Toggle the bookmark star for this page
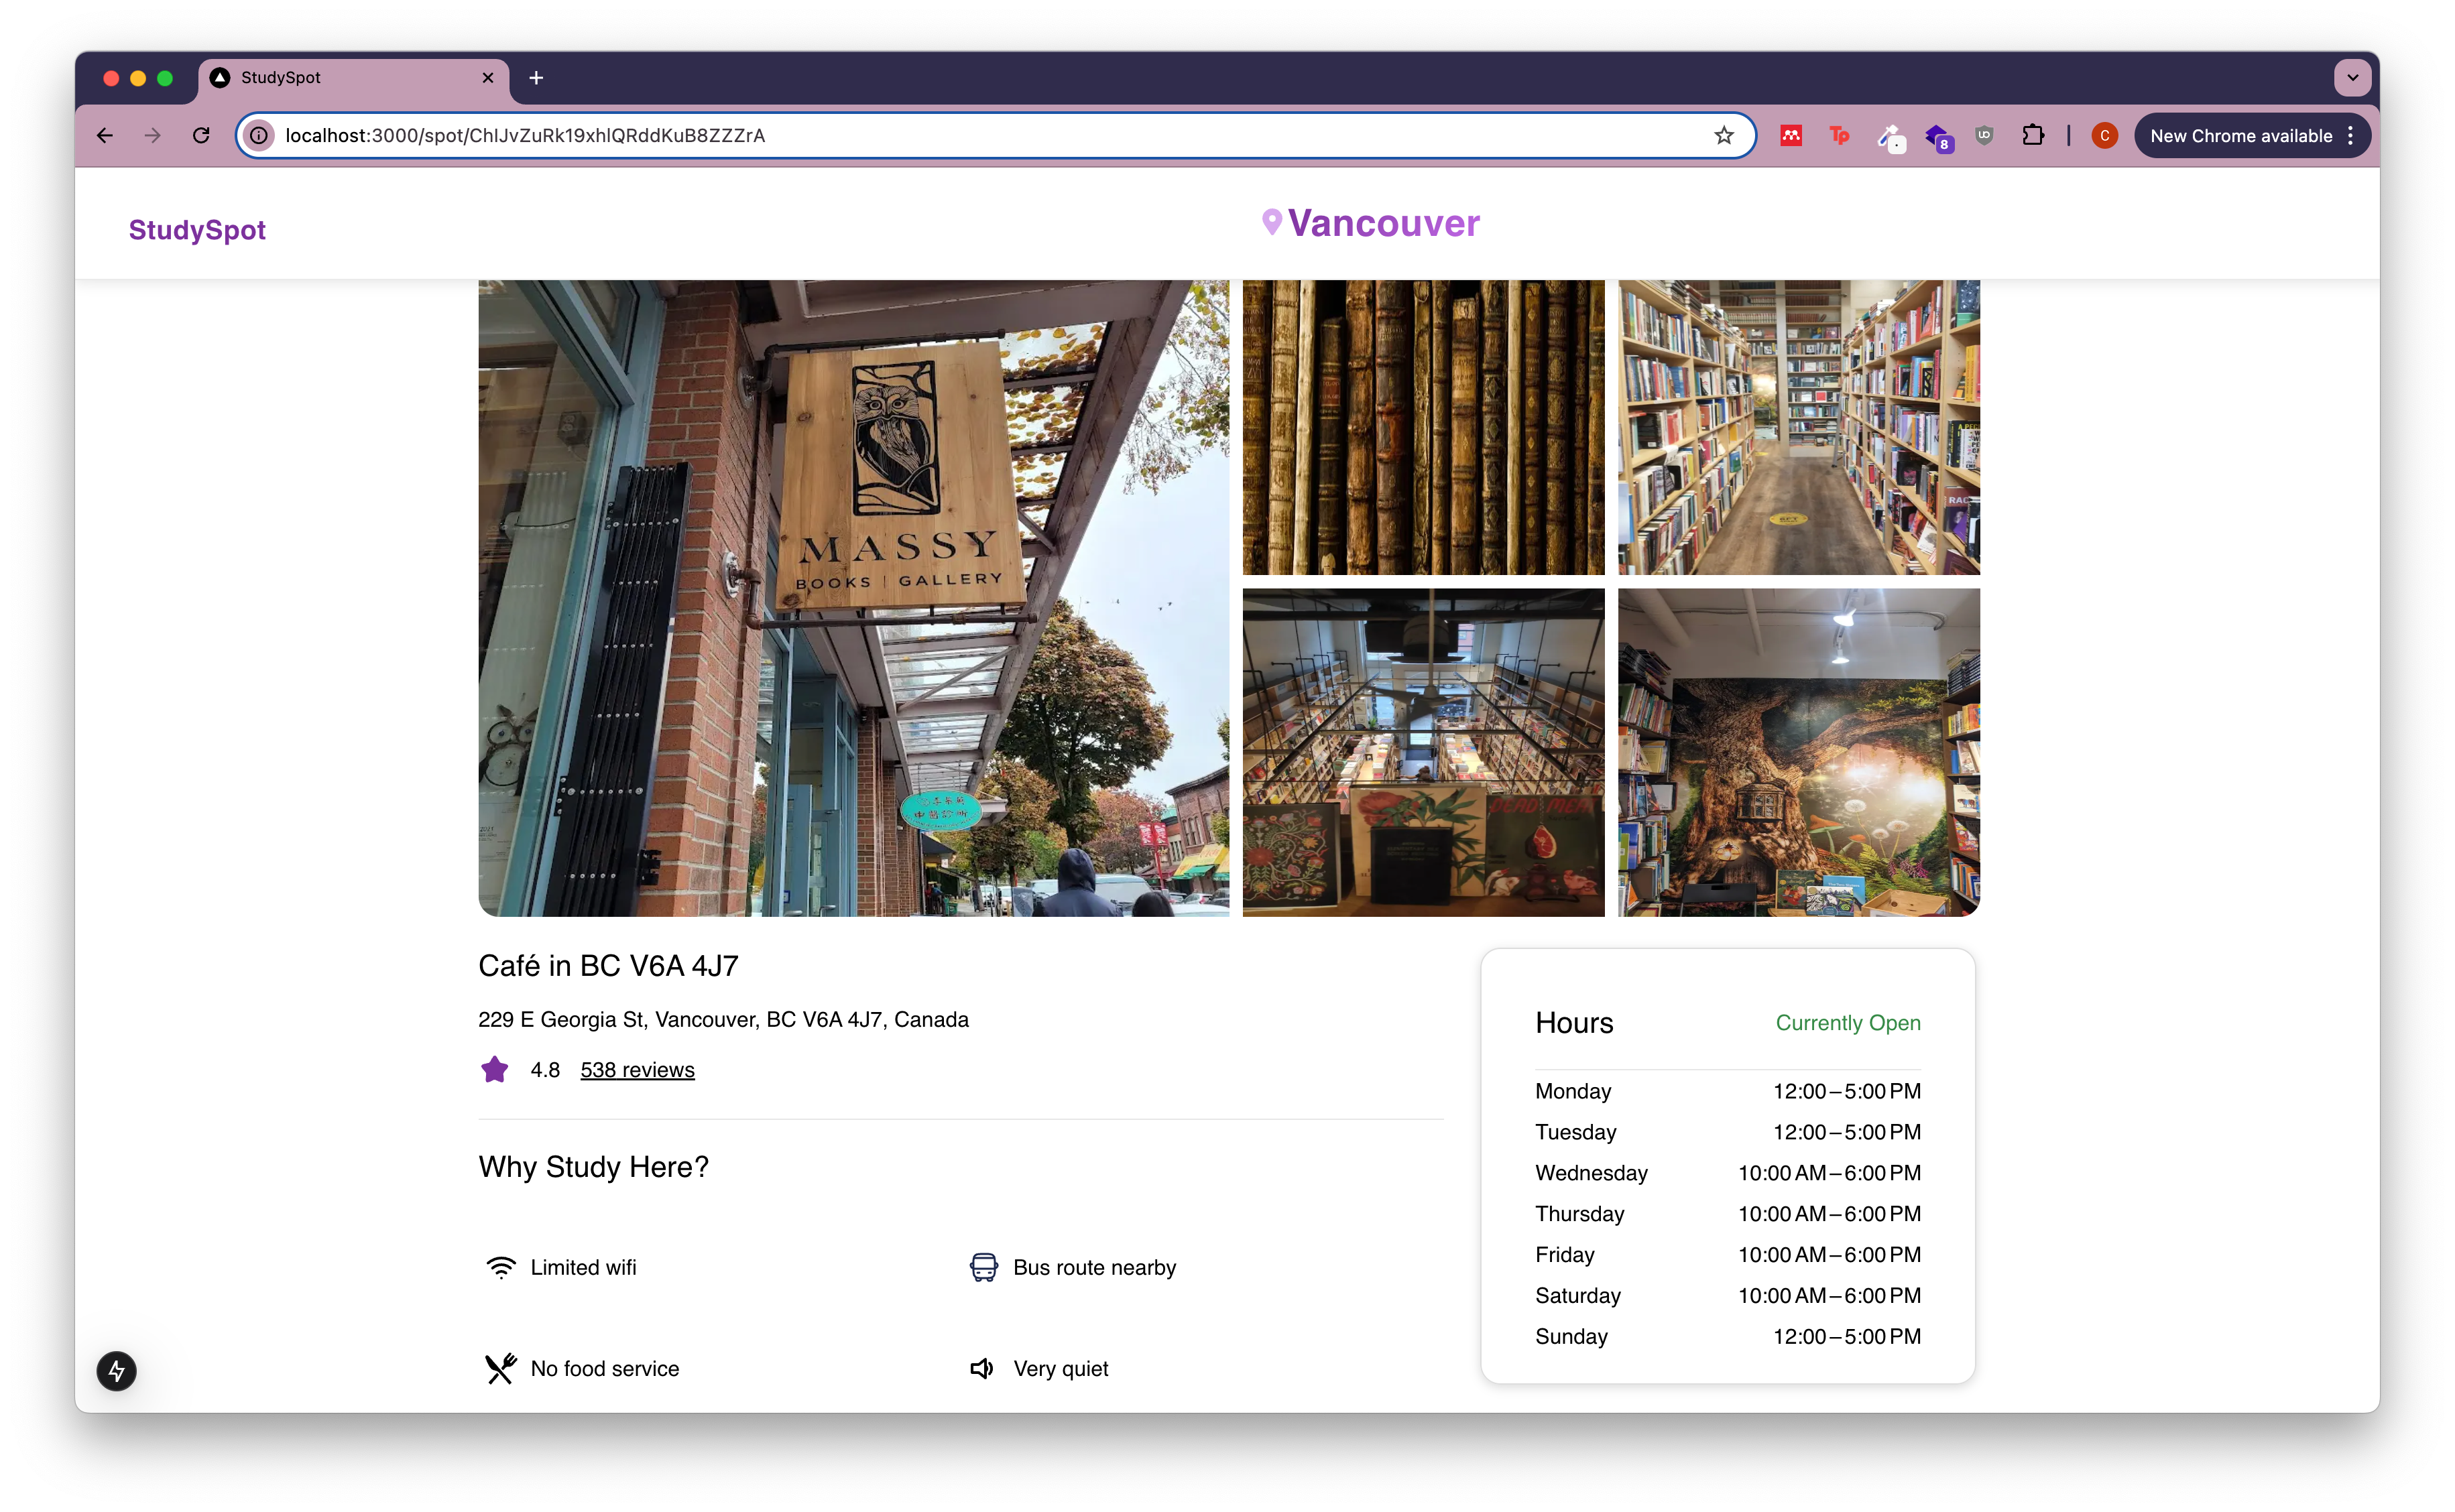The width and height of the screenshot is (2455, 1512). click(x=1724, y=135)
